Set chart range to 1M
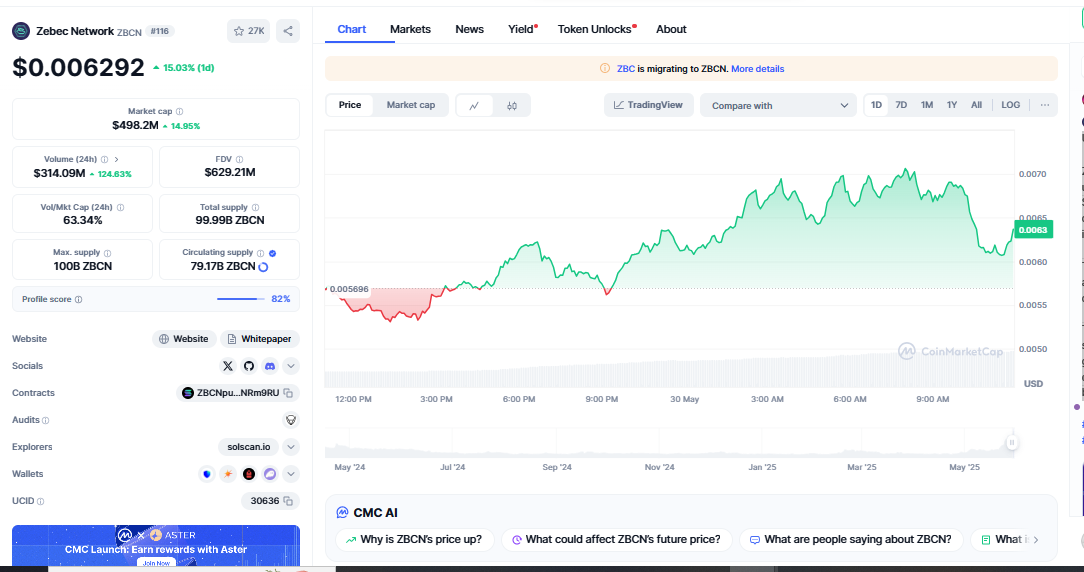Image resolution: width=1084 pixels, height=572 pixels. click(x=927, y=105)
